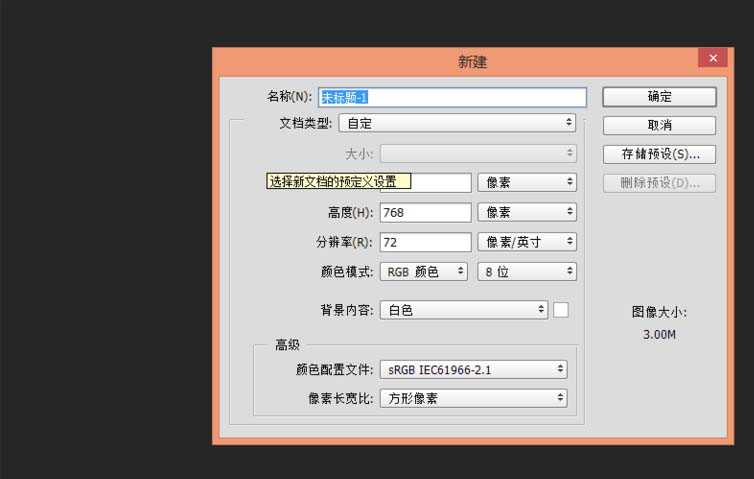Expand the 8 位 bit depth dropdown
The width and height of the screenshot is (754, 479).
click(527, 271)
